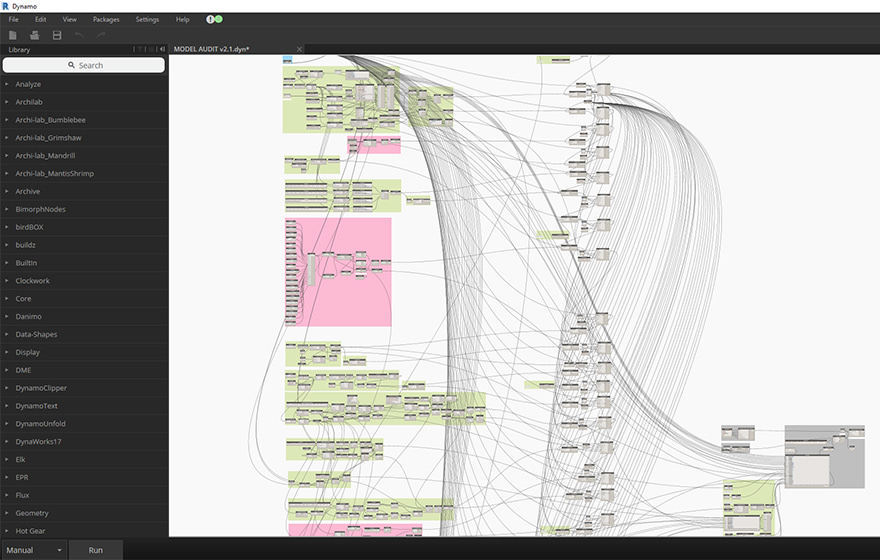This screenshot has height=560, width=880.
Task: Close the MODEL AUDIT v2.1.dyn tab
Action: coord(299,49)
